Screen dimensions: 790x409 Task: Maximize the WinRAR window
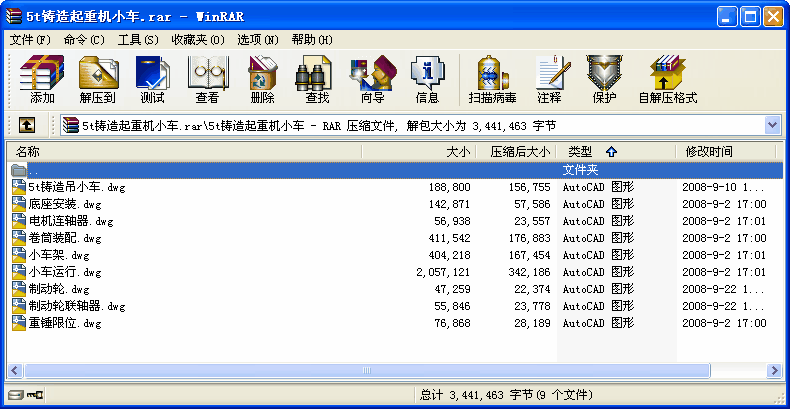click(x=750, y=17)
